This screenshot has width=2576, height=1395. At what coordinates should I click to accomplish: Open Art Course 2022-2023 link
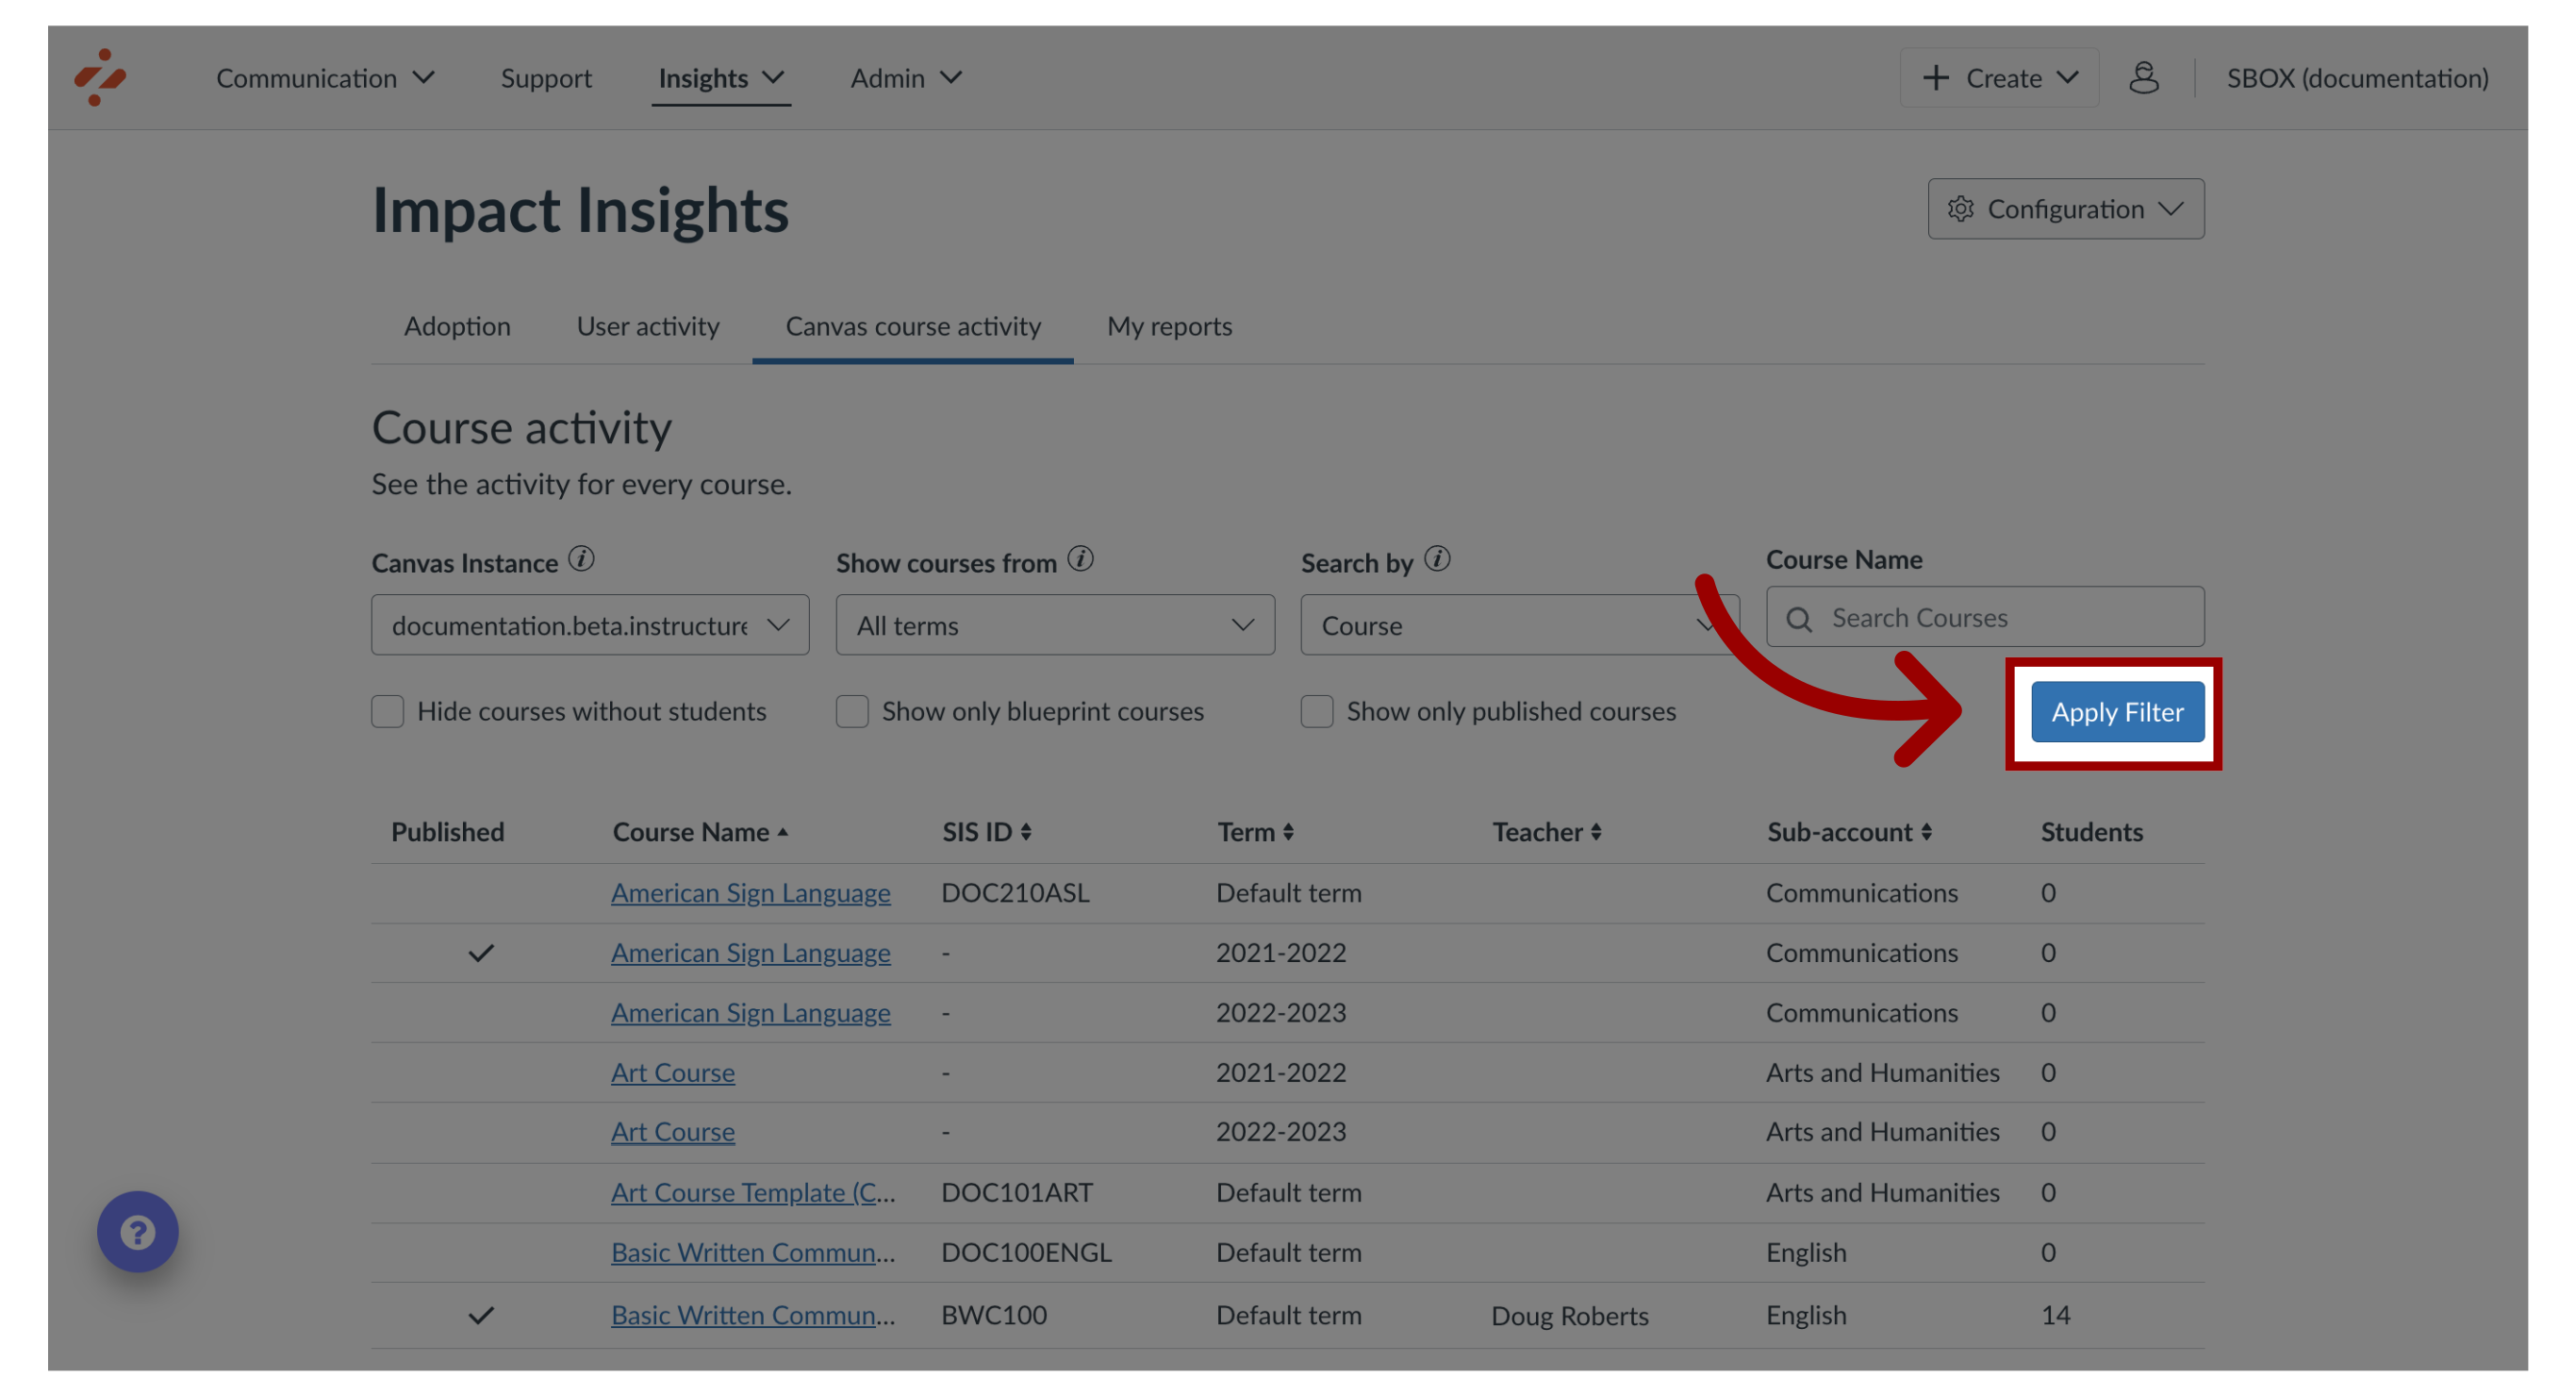tap(673, 1132)
